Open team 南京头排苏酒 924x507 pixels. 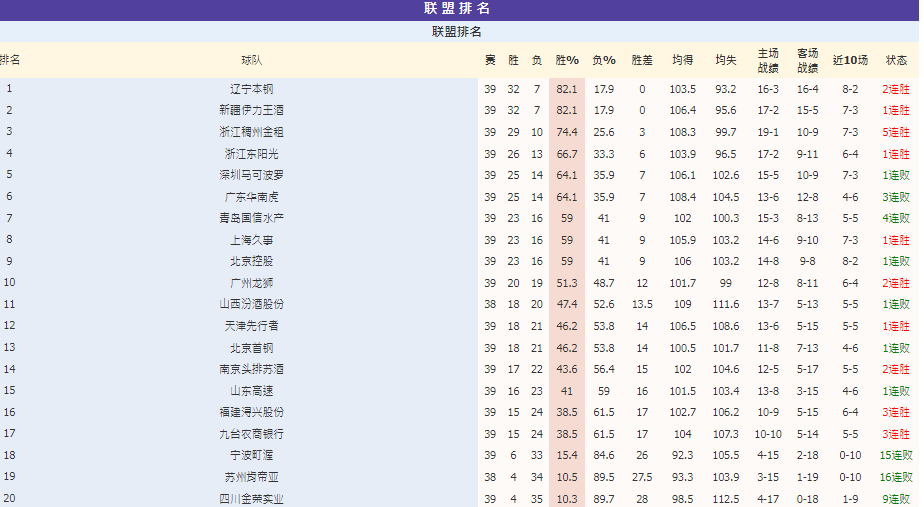(252, 369)
